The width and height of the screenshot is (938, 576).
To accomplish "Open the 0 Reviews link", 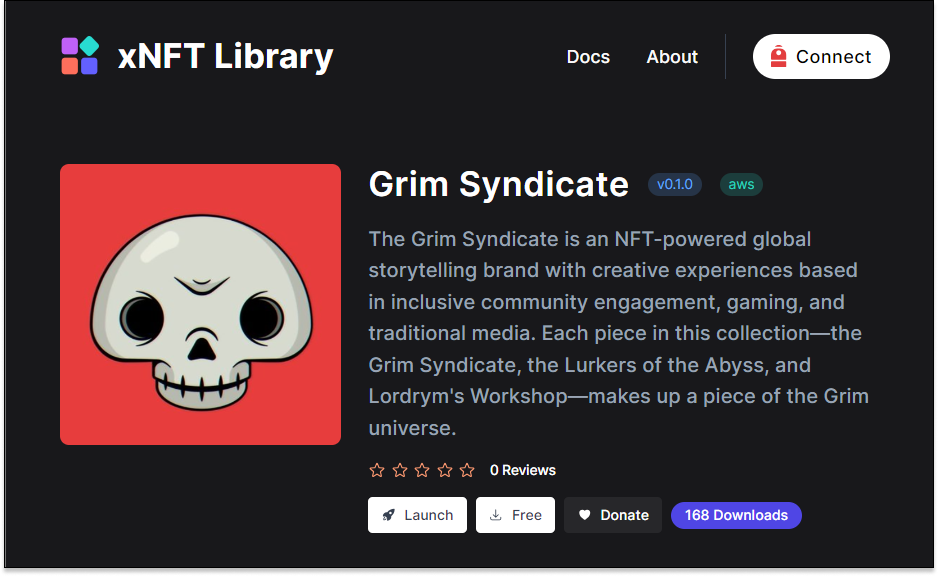I will 523,470.
